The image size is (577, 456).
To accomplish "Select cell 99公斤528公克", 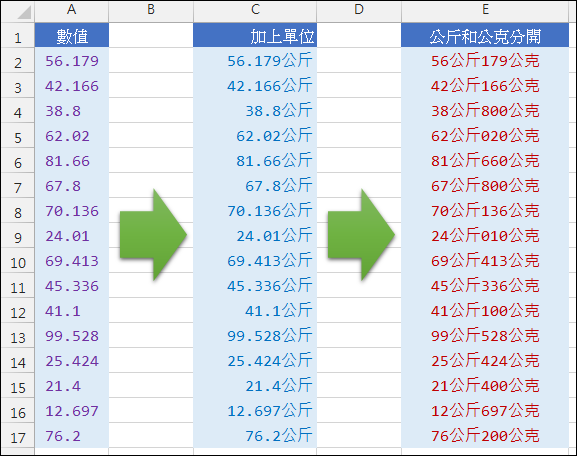I will [x=485, y=336].
